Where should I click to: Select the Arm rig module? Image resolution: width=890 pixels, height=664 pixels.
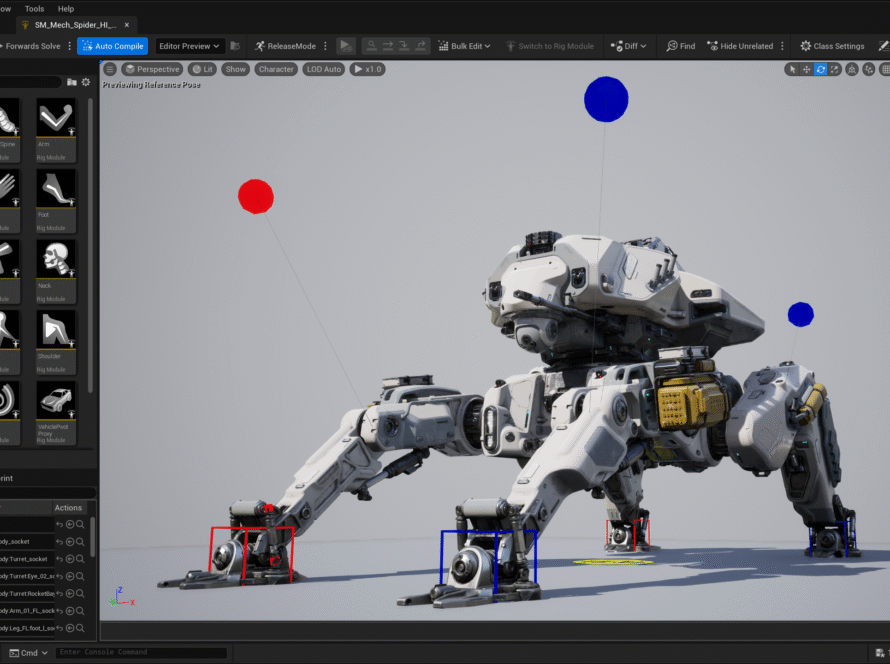coord(56,118)
